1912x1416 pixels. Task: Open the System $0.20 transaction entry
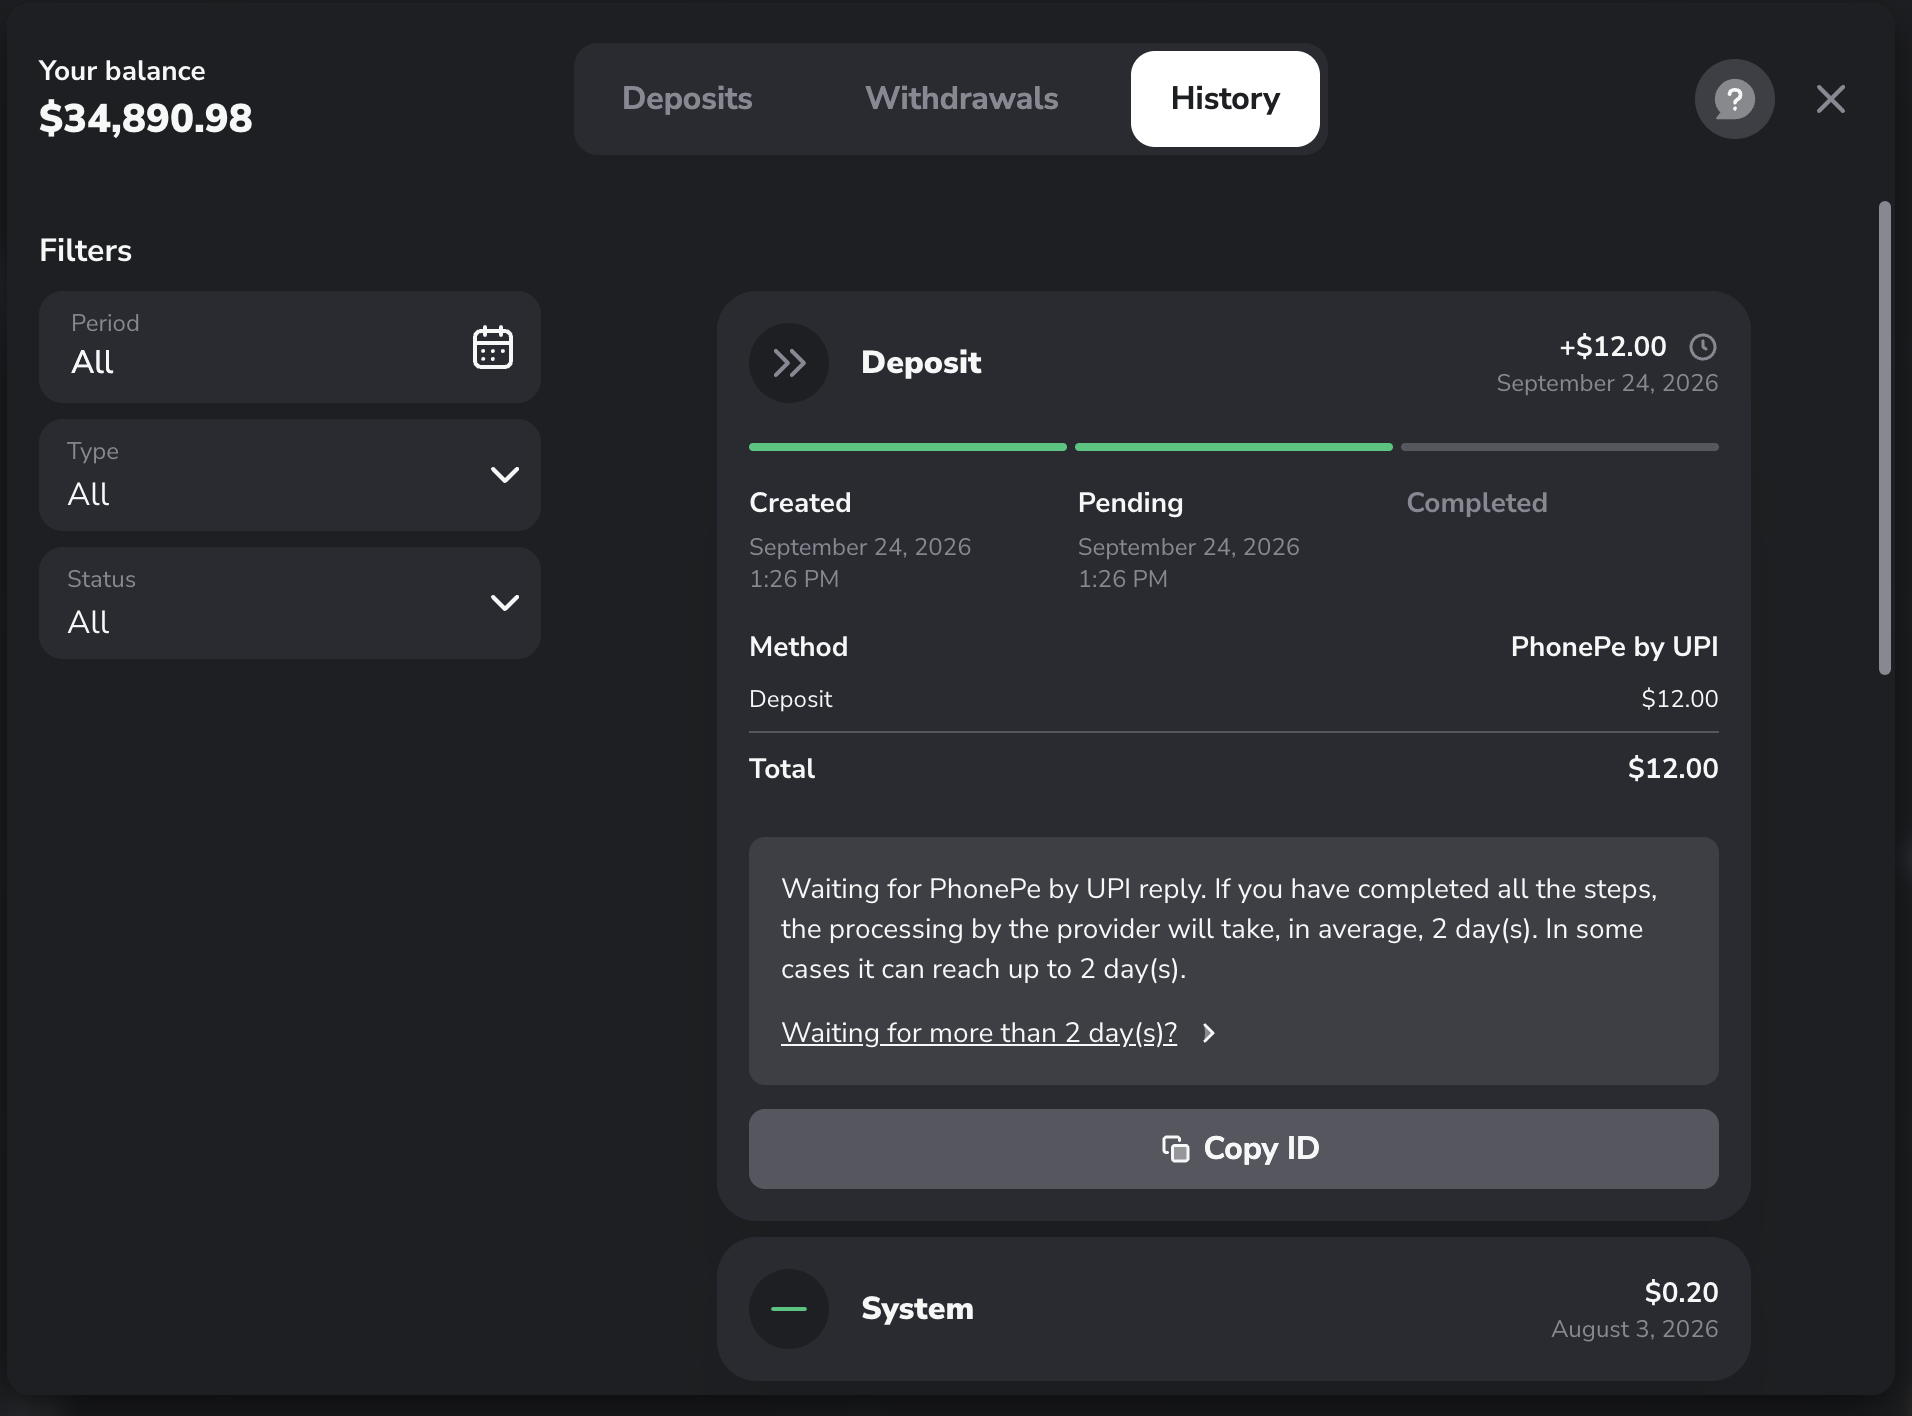click(x=1234, y=1309)
